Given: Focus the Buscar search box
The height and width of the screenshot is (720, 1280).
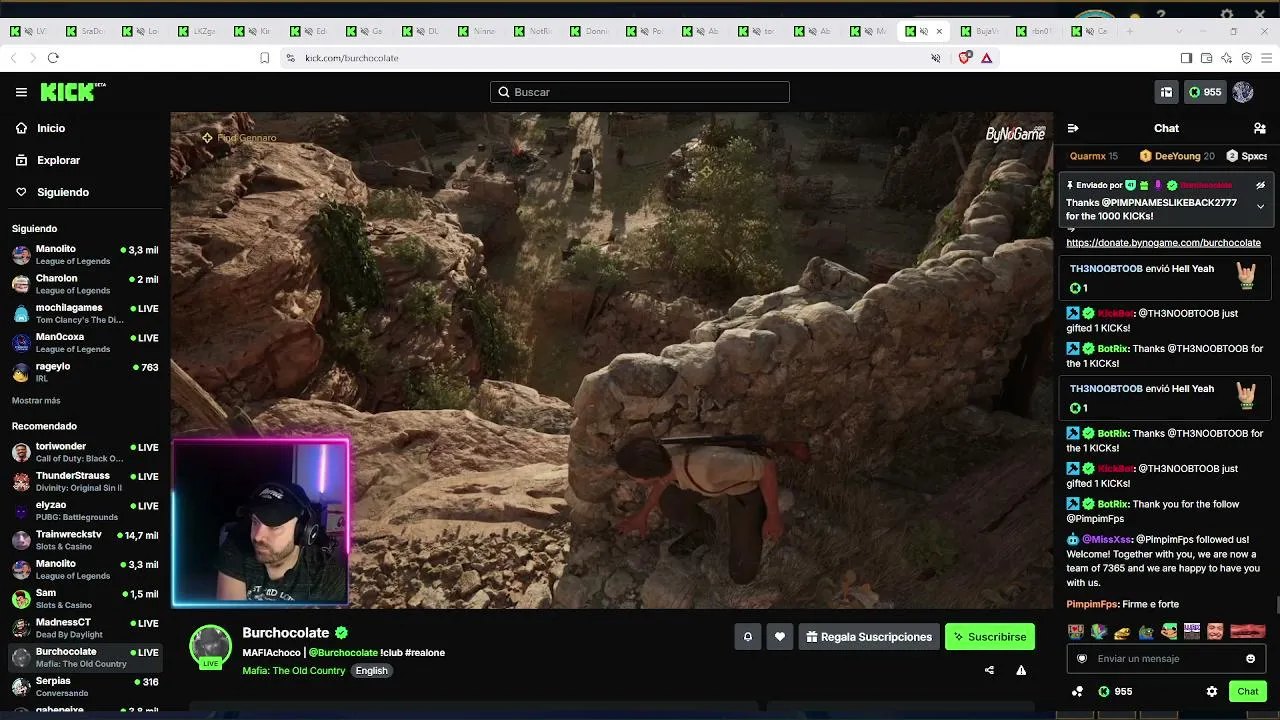Looking at the screenshot, I should click(640, 92).
